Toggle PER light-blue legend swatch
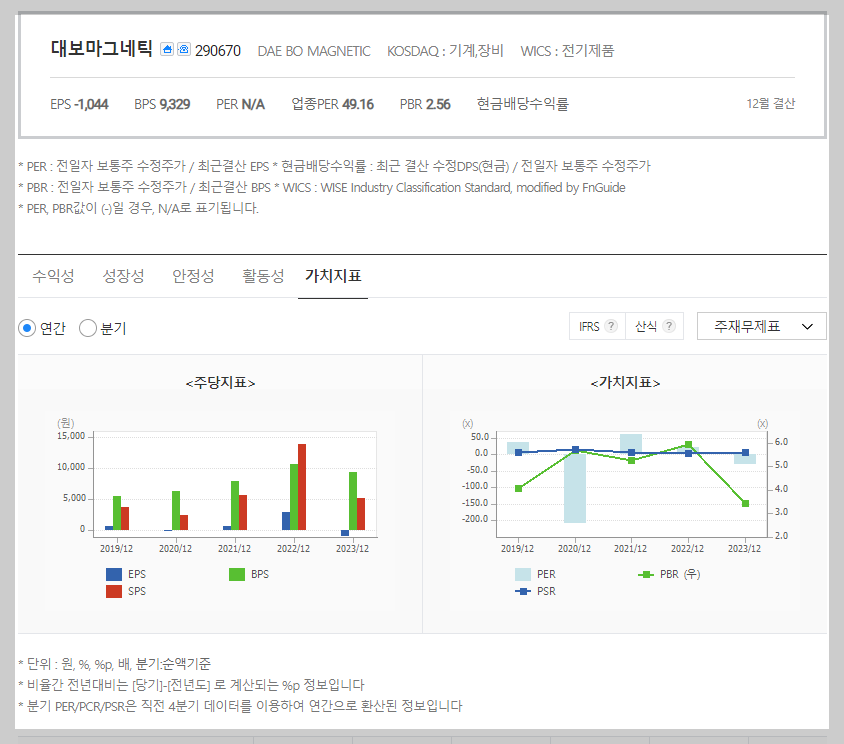Screen dimensions: 844x744 523,574
